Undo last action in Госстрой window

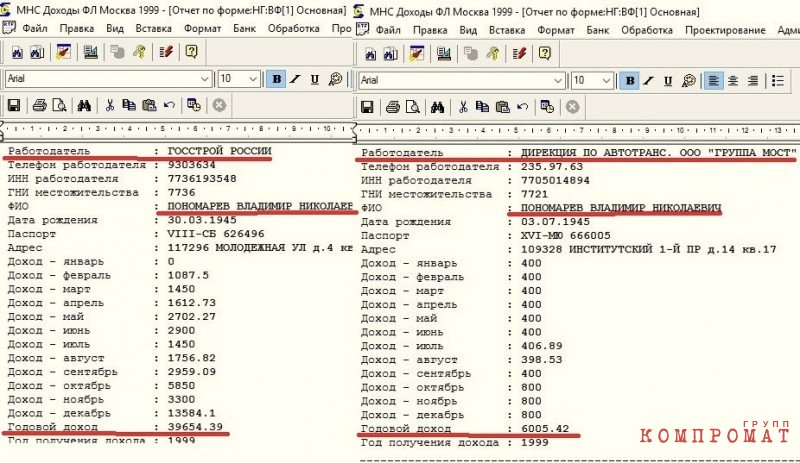(169, 105)
